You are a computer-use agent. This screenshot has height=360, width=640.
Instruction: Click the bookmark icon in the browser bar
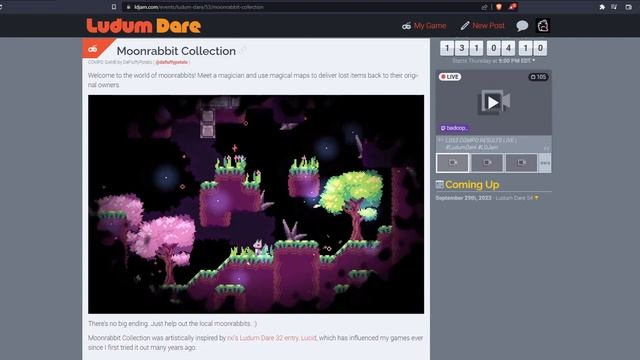(x=114, y=7)
